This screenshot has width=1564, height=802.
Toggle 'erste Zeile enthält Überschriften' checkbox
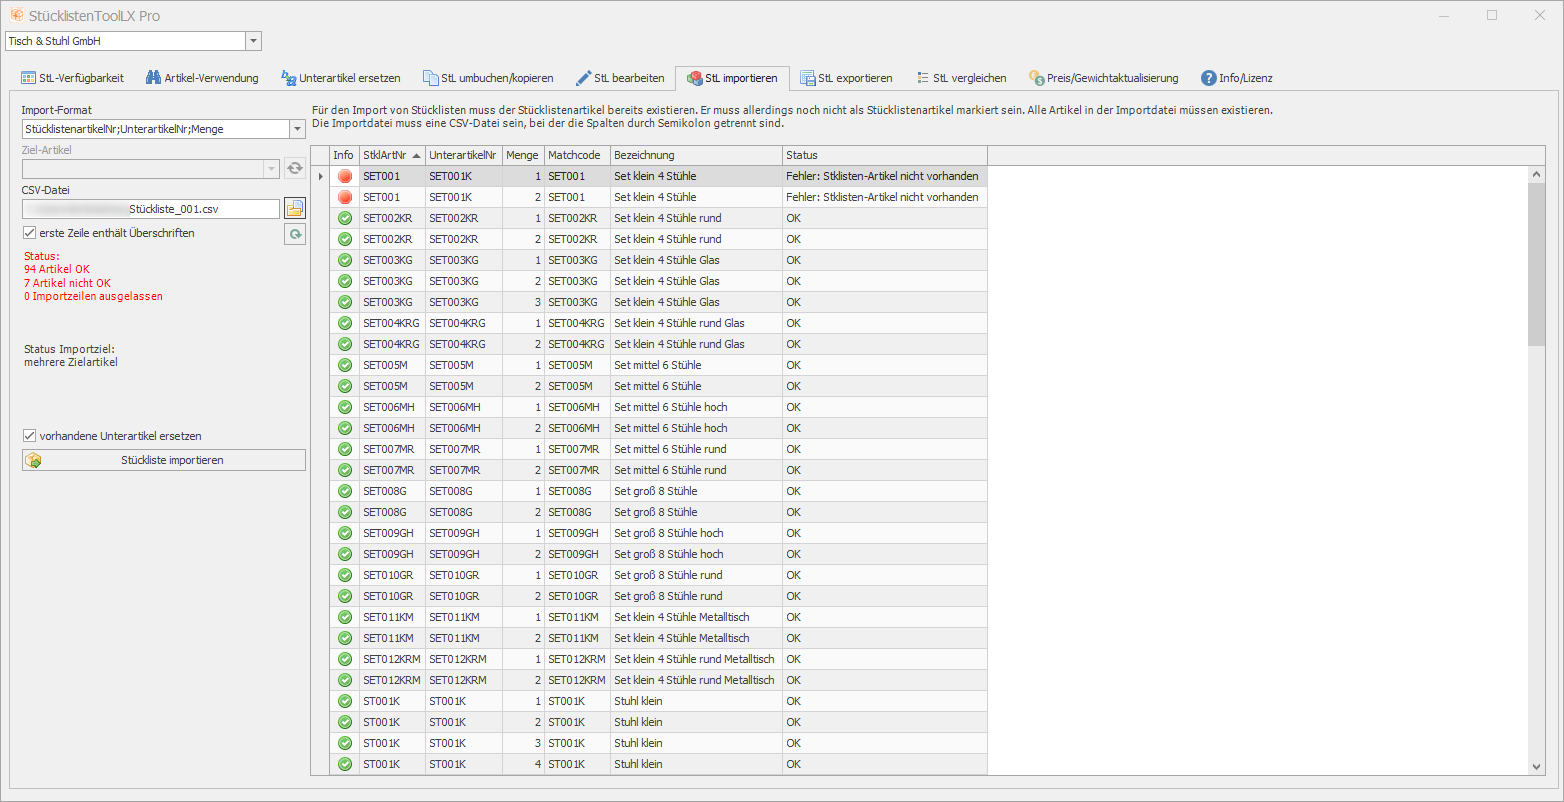pyautogui.click(x=30, y=233)
